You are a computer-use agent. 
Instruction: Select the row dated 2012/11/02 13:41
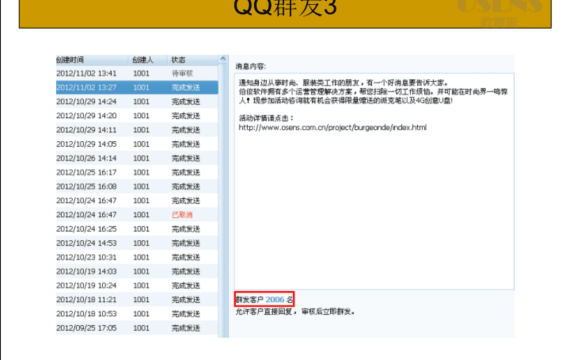pyautogui.click(x=137, y=73)
